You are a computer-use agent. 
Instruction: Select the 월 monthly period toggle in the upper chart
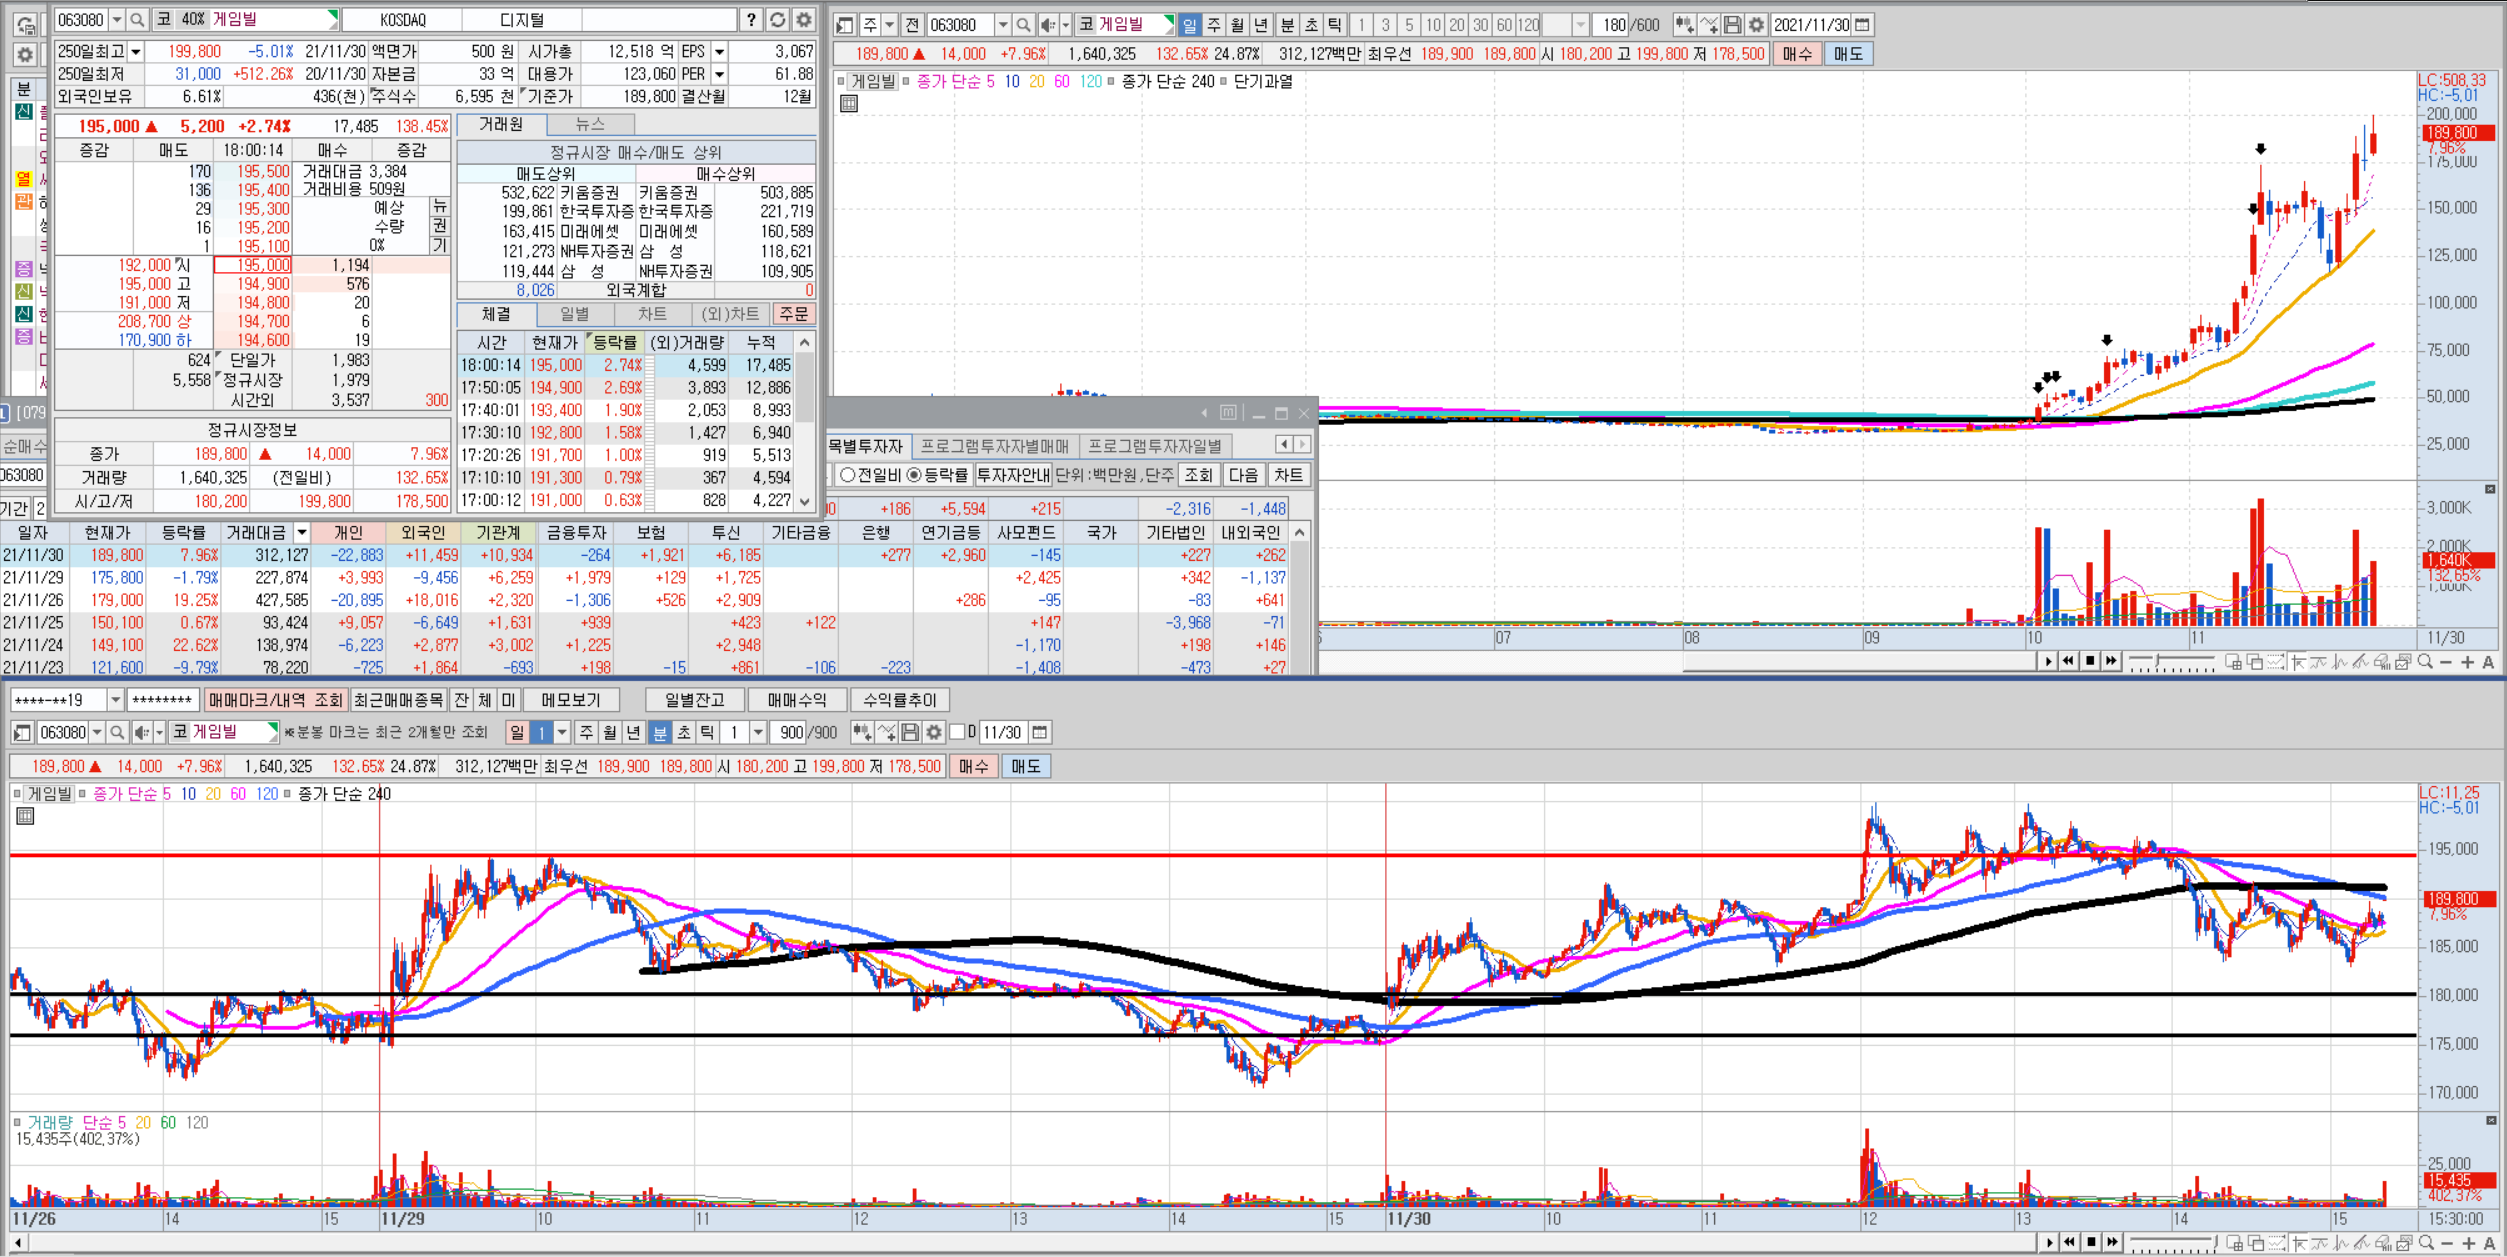coord(1238,25)
